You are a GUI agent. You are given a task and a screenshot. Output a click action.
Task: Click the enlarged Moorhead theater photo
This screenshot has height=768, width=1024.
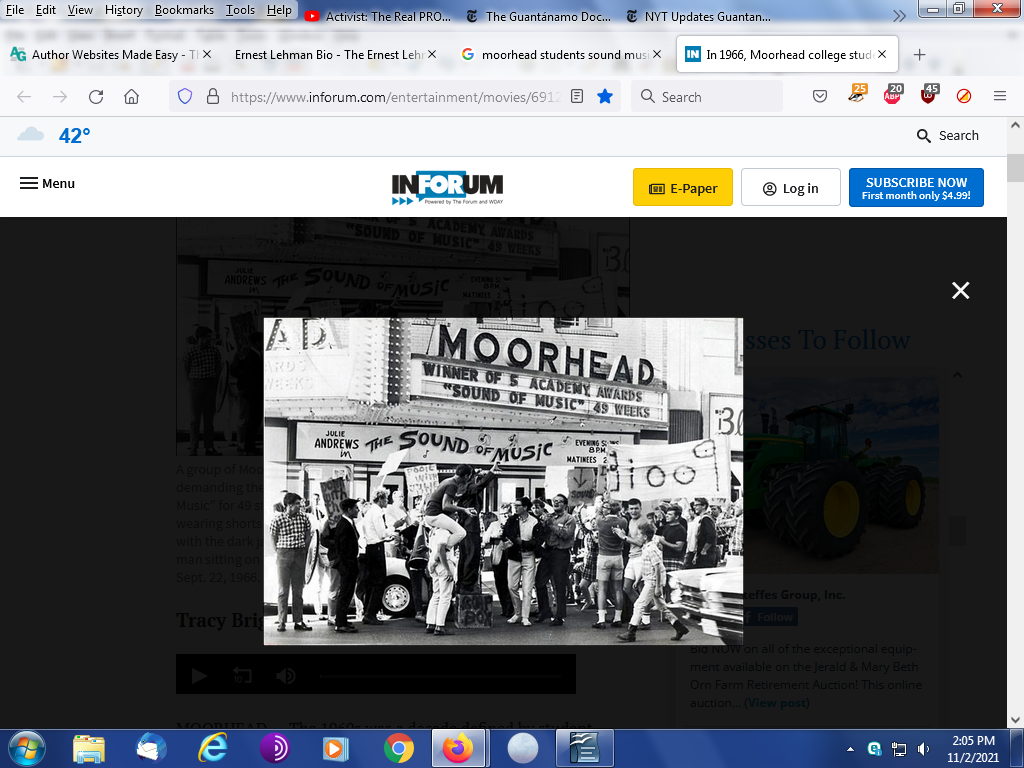[x=503, y=481]
